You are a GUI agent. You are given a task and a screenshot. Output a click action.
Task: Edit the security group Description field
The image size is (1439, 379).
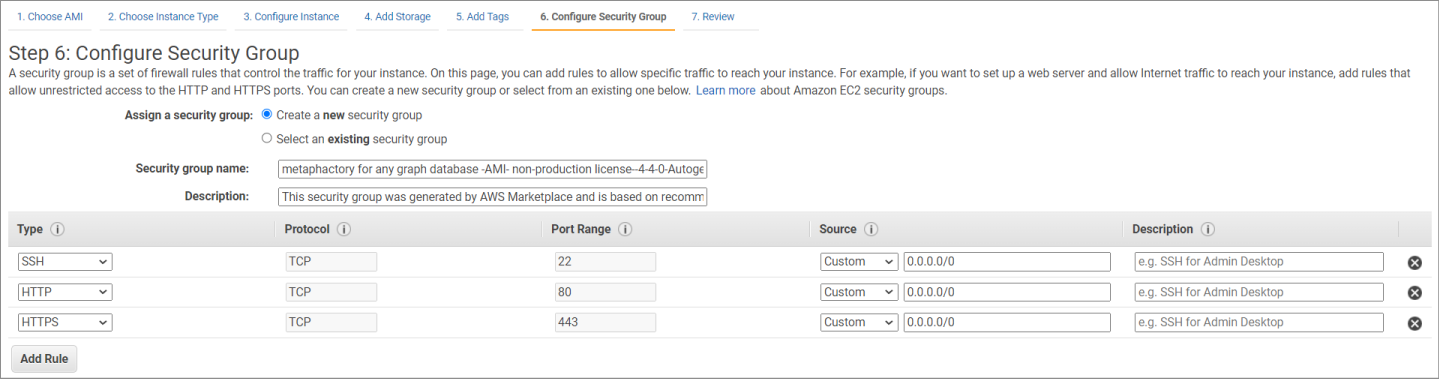493,197
